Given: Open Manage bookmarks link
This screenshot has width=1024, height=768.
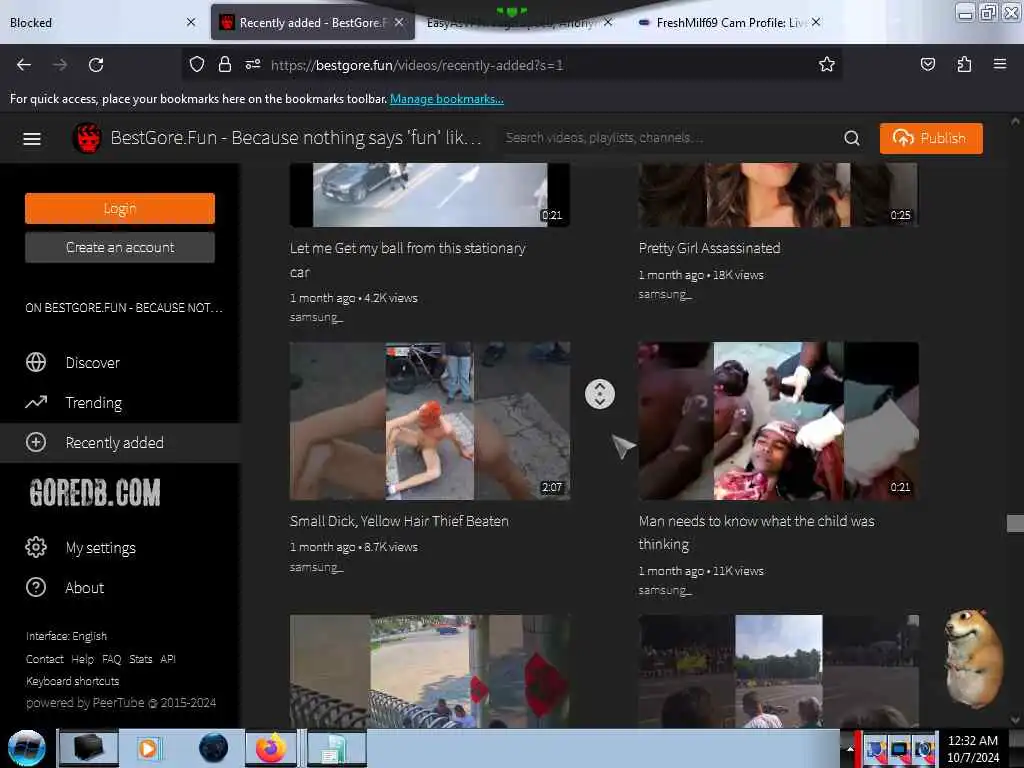Looking at the screenshot, I should click(447, 99).
